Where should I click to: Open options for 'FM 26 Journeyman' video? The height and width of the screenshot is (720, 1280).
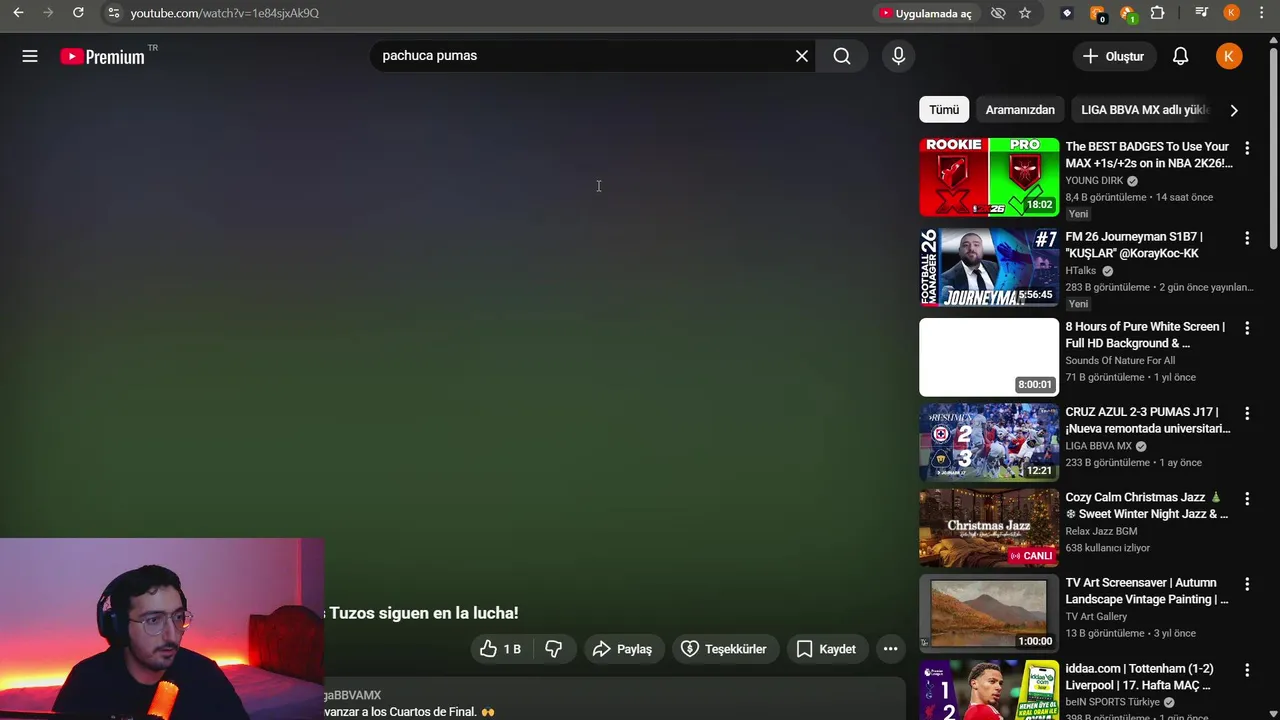coord(1246,238)
